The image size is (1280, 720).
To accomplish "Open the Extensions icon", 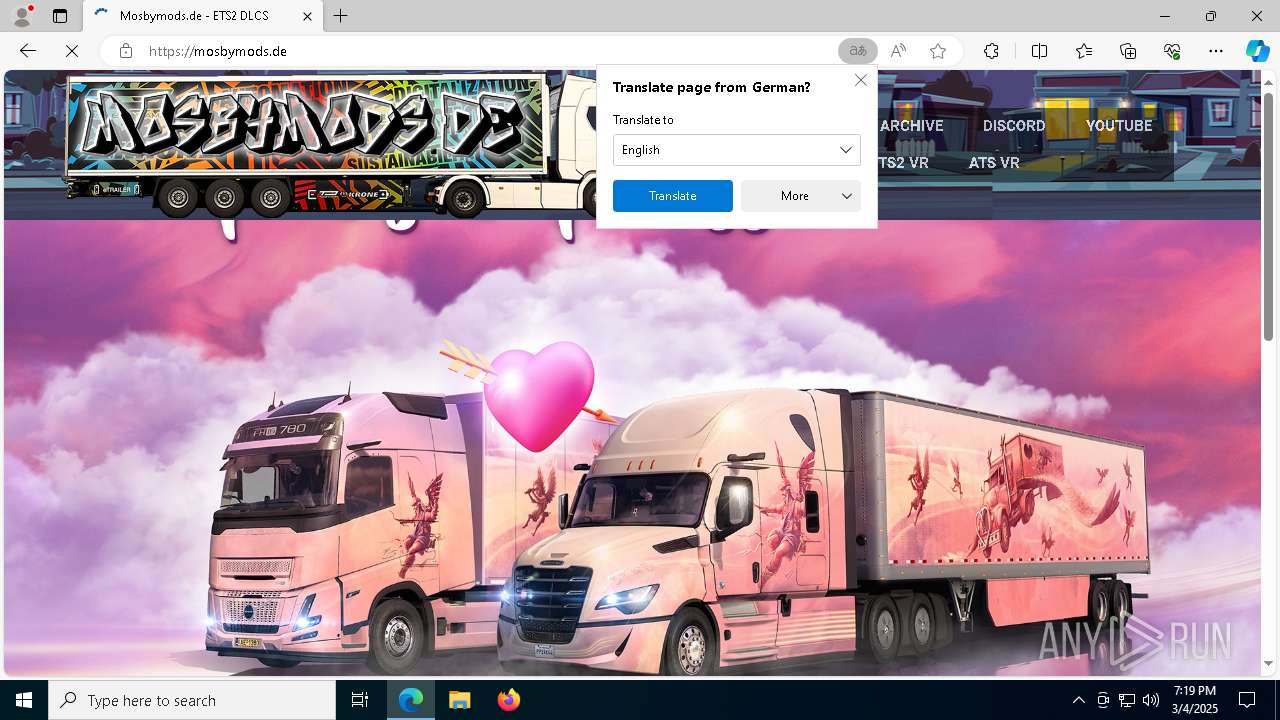I will pos(991,51).
